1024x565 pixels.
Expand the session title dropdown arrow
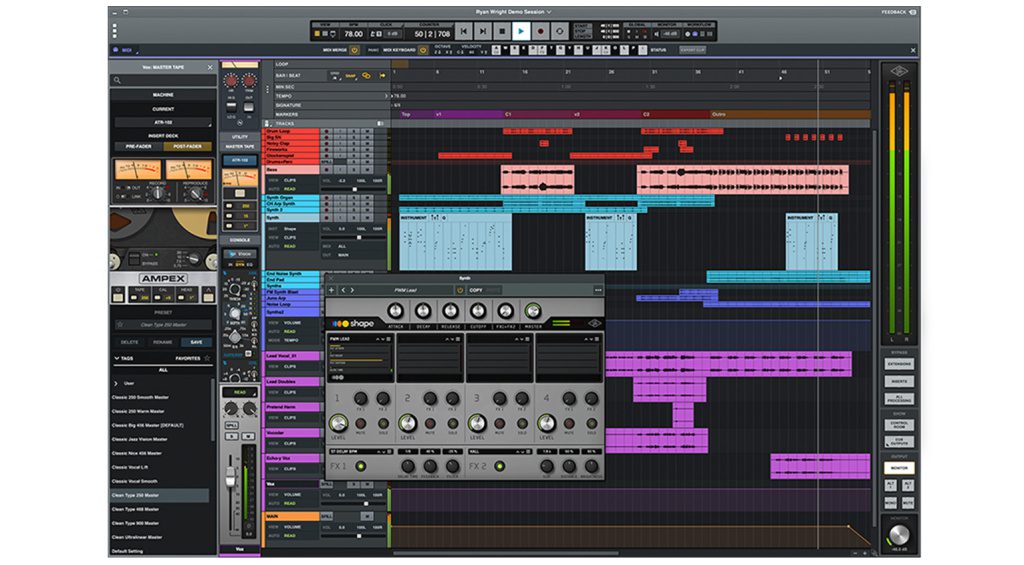tap(549, 12)
